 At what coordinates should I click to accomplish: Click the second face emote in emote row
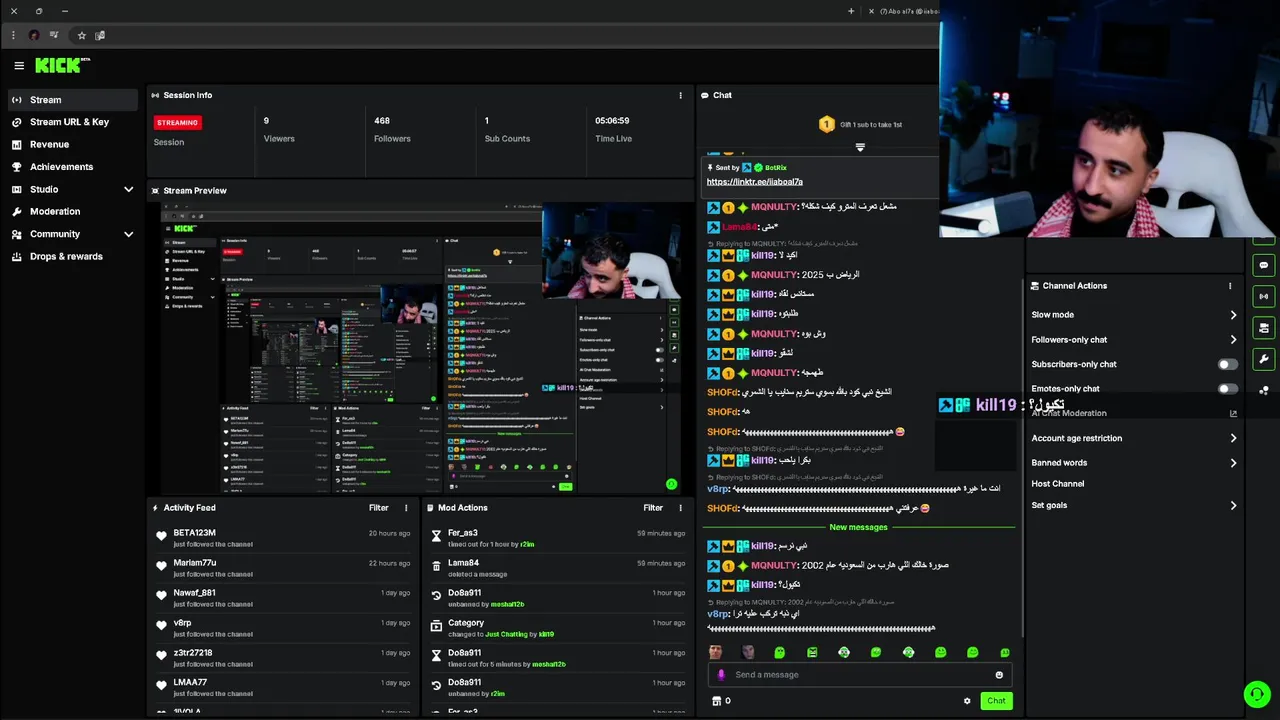[748, 652]
